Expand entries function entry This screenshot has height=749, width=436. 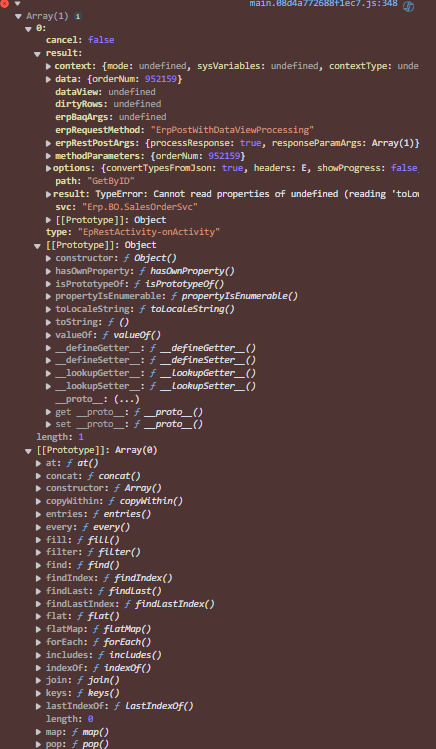pos(39,514)
